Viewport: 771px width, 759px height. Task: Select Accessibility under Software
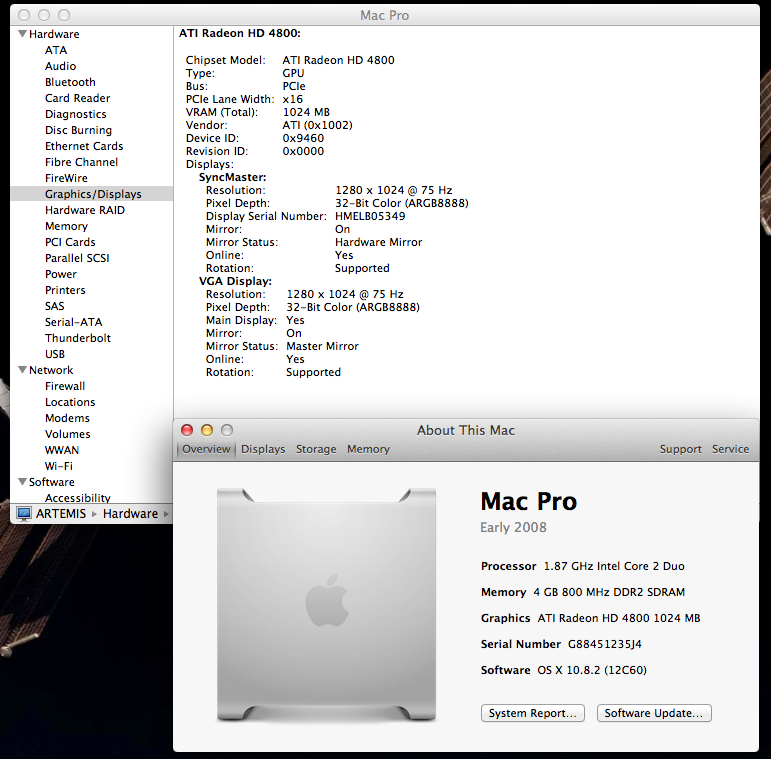click(78, 497)
